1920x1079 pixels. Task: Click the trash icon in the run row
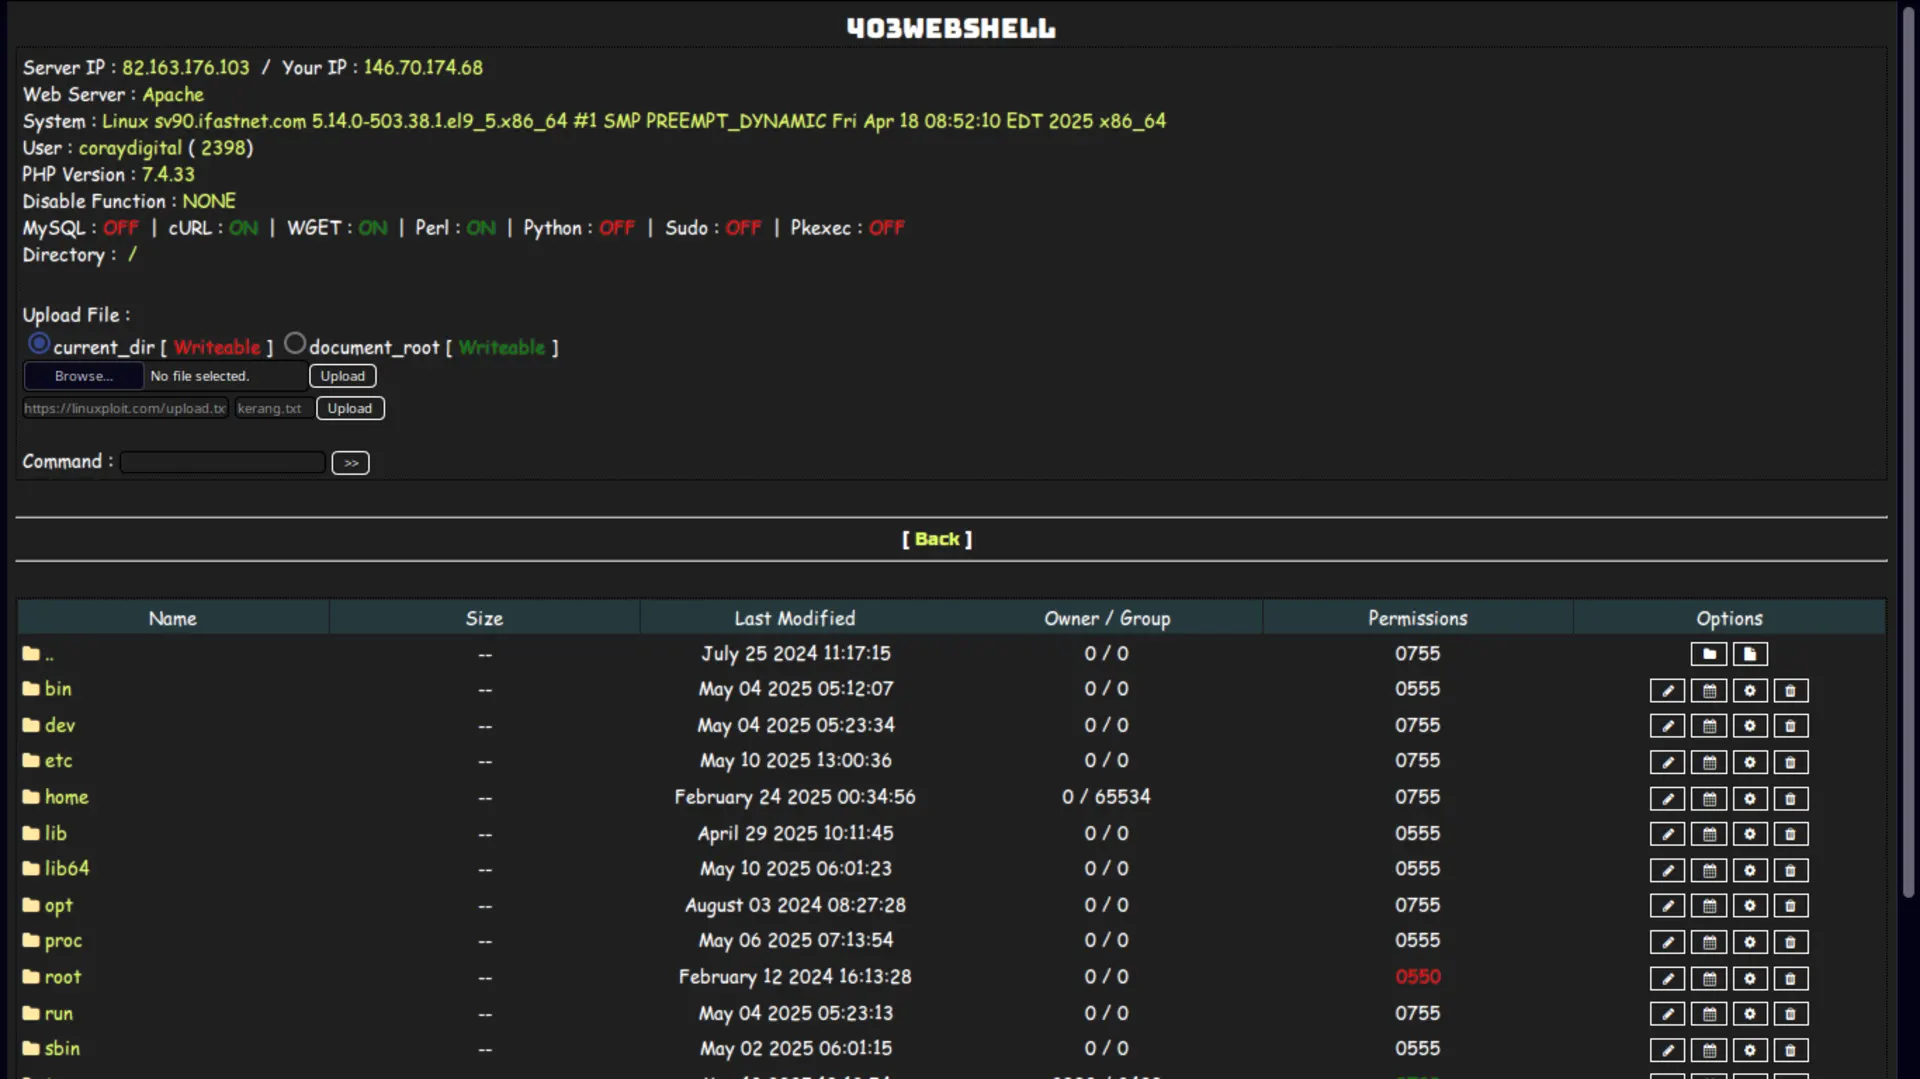coord(1791,1014)
